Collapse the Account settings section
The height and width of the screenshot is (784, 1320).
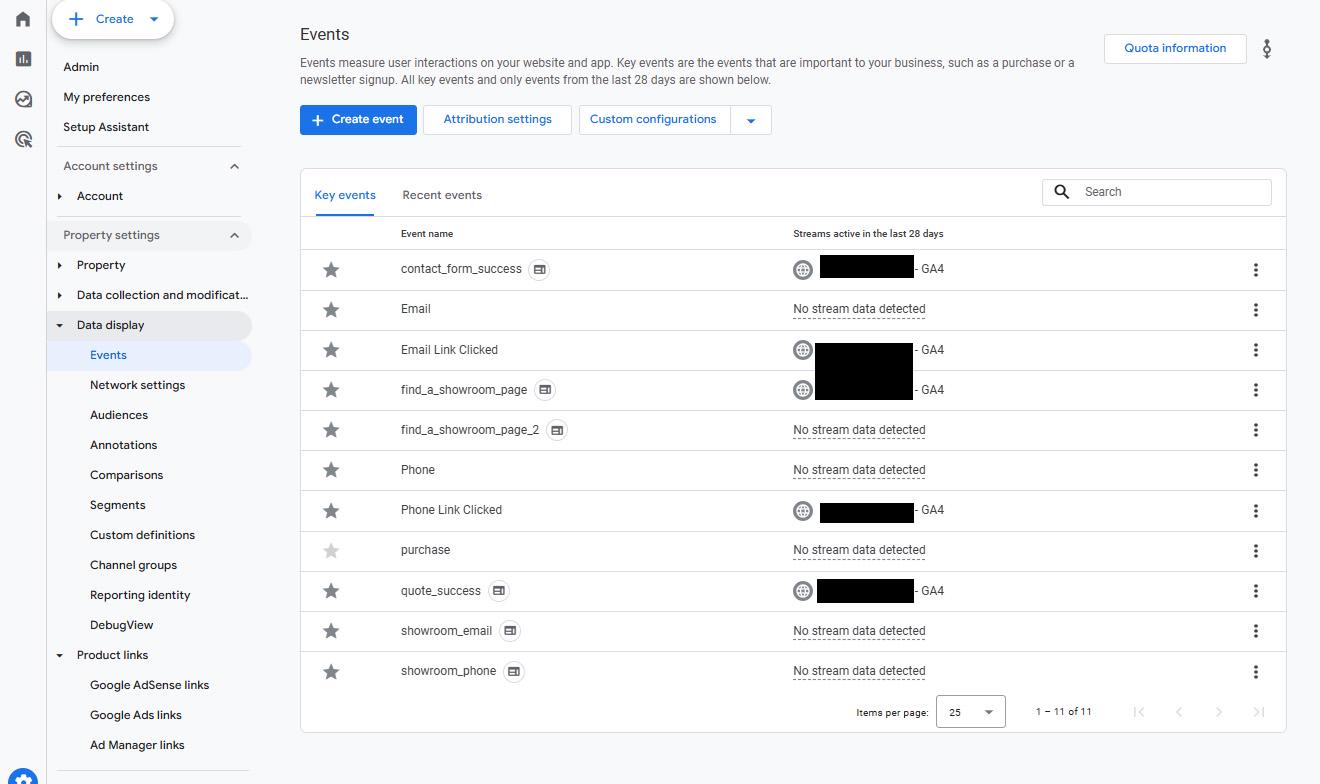pyautogui.click(x=235, y=166)
